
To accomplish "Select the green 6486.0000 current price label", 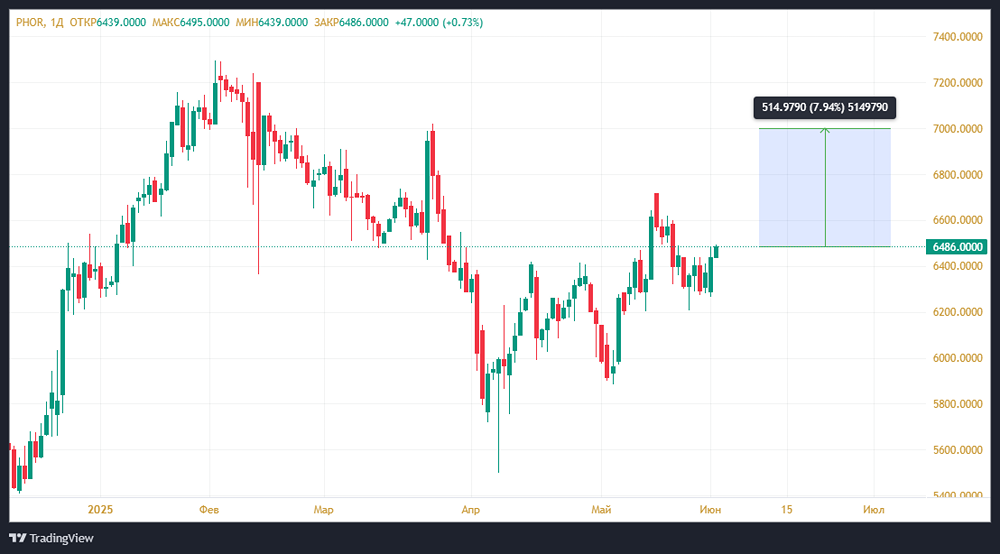I will (957, 246).
